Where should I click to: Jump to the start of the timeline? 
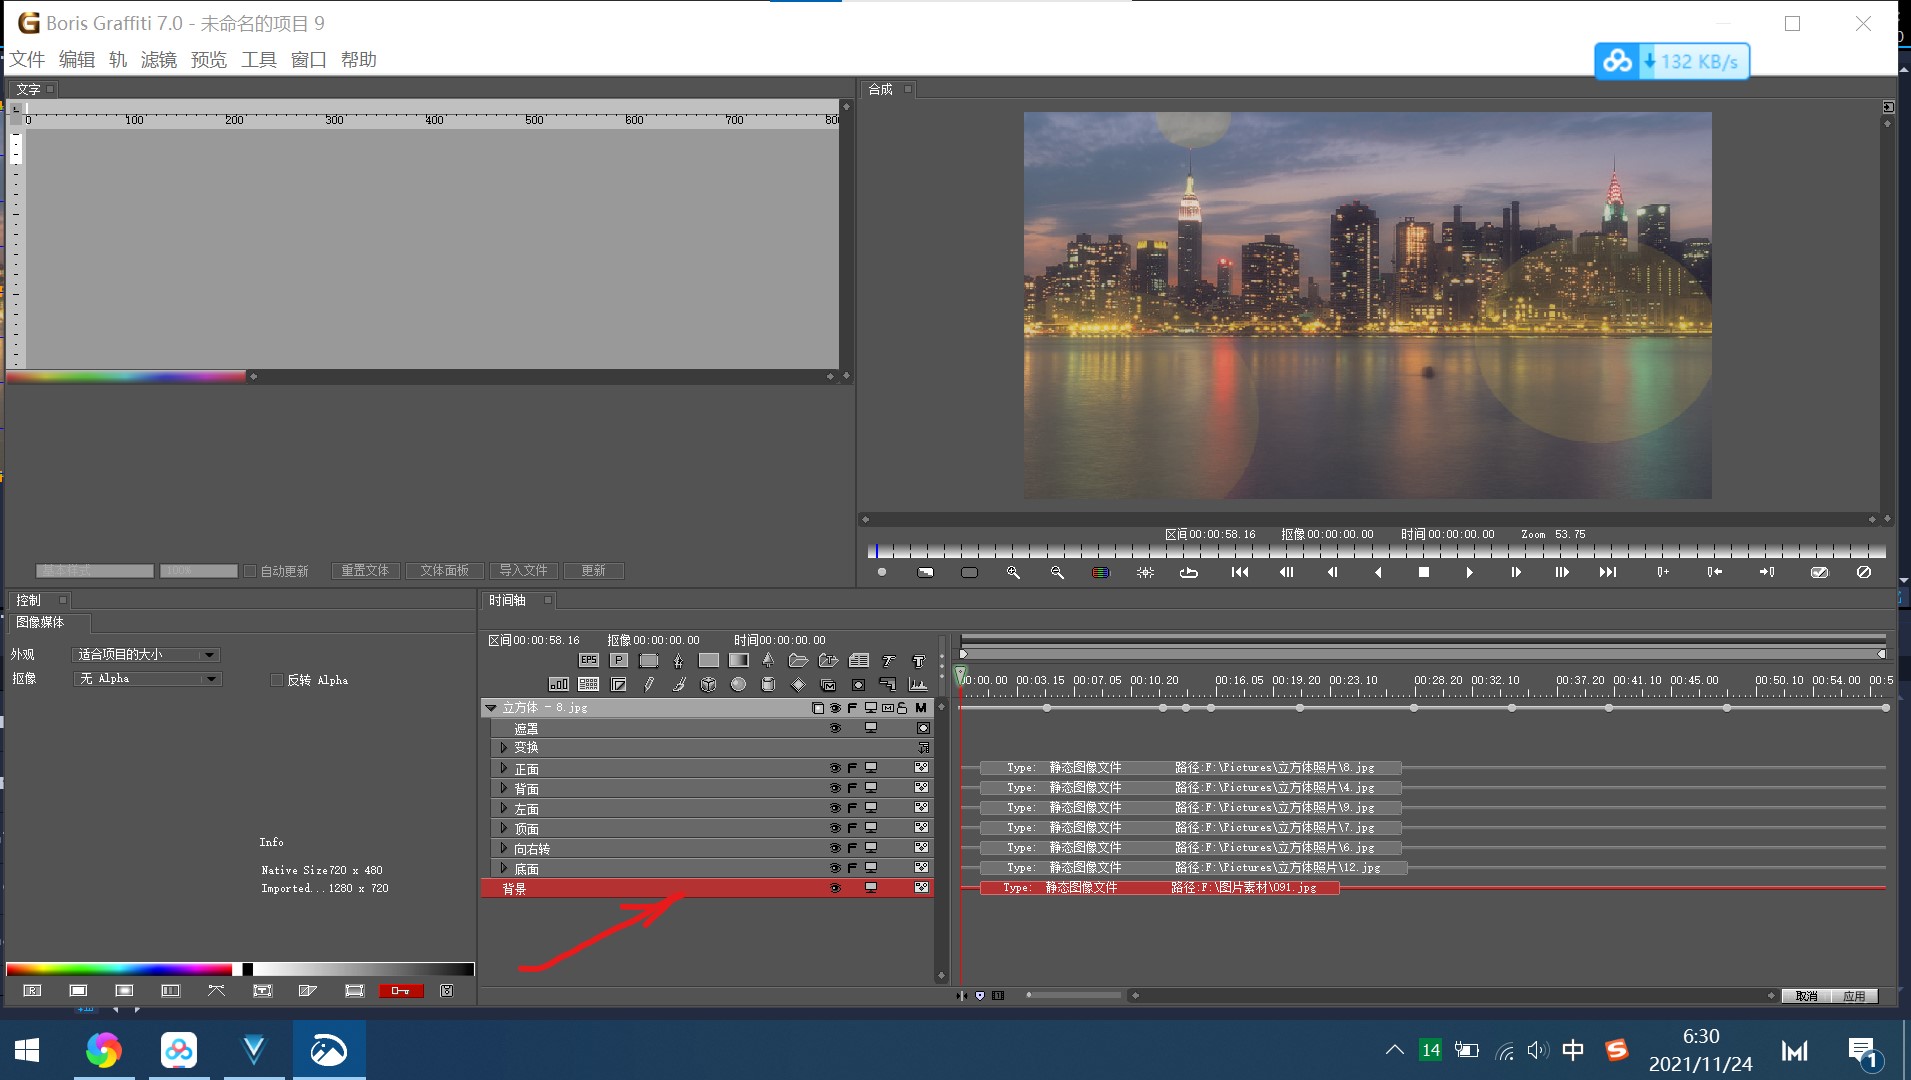(x=1240, y=572)
